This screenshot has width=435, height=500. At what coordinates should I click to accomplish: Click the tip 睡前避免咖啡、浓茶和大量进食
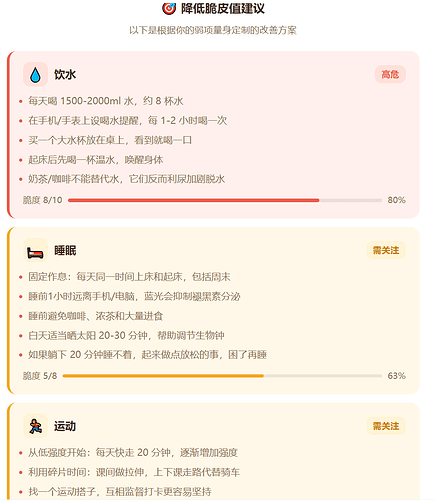click(x=95, y=316)
